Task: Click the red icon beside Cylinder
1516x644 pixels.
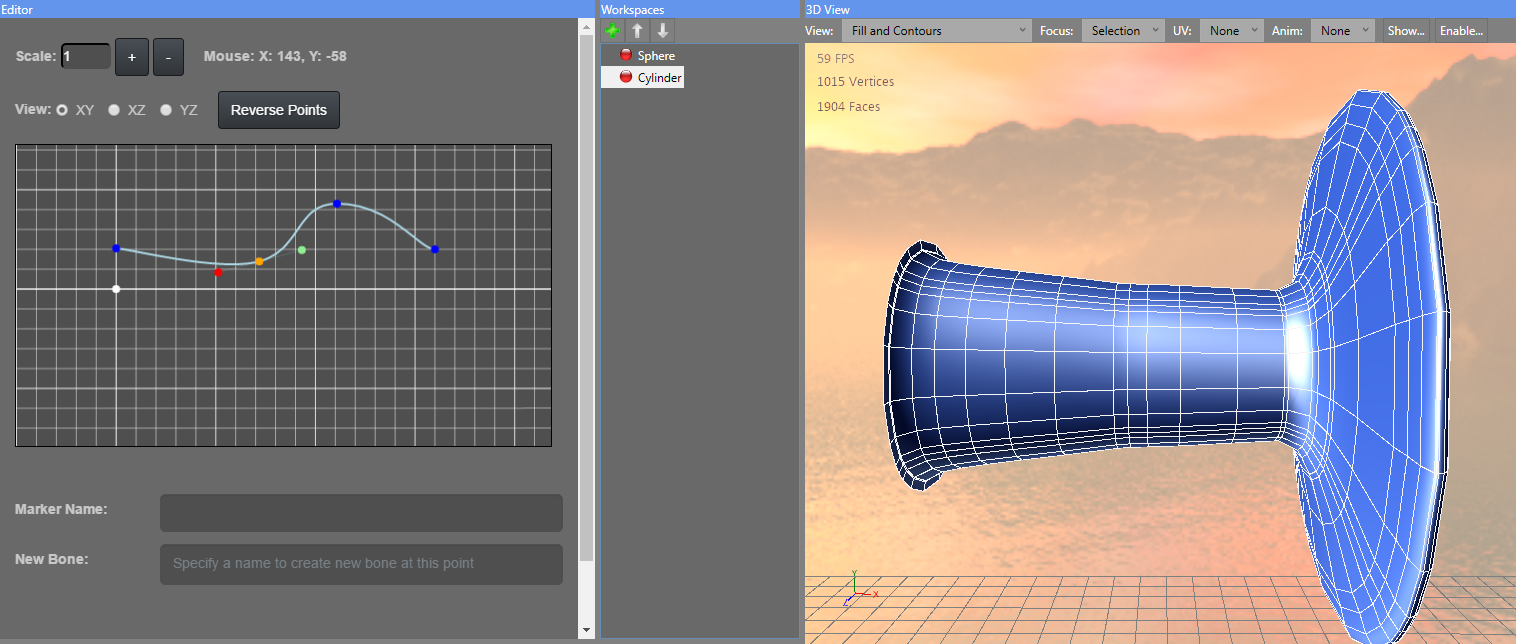Action: tap(626, 77)
